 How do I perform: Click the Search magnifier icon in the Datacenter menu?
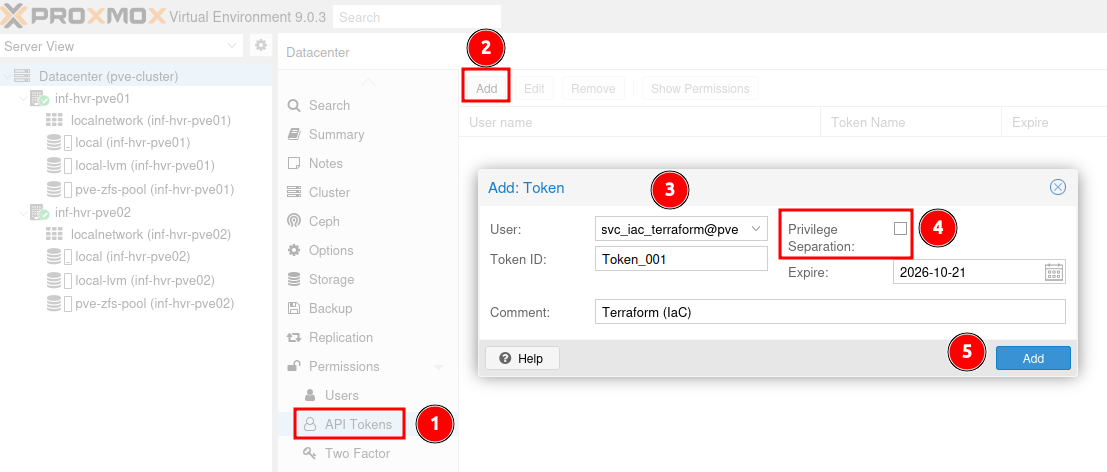point(294,106)
